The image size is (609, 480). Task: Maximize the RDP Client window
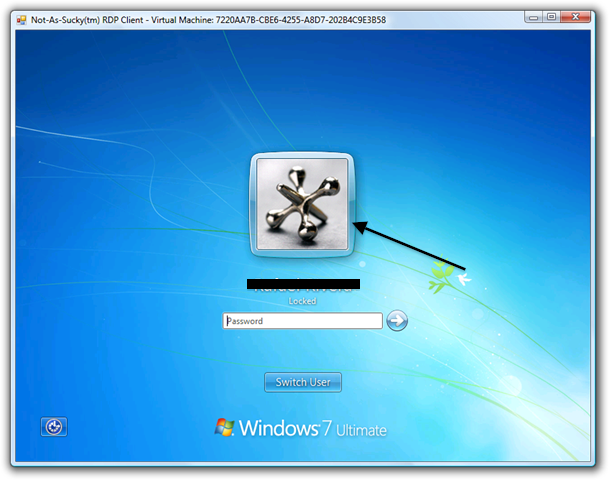click(552, 17)
